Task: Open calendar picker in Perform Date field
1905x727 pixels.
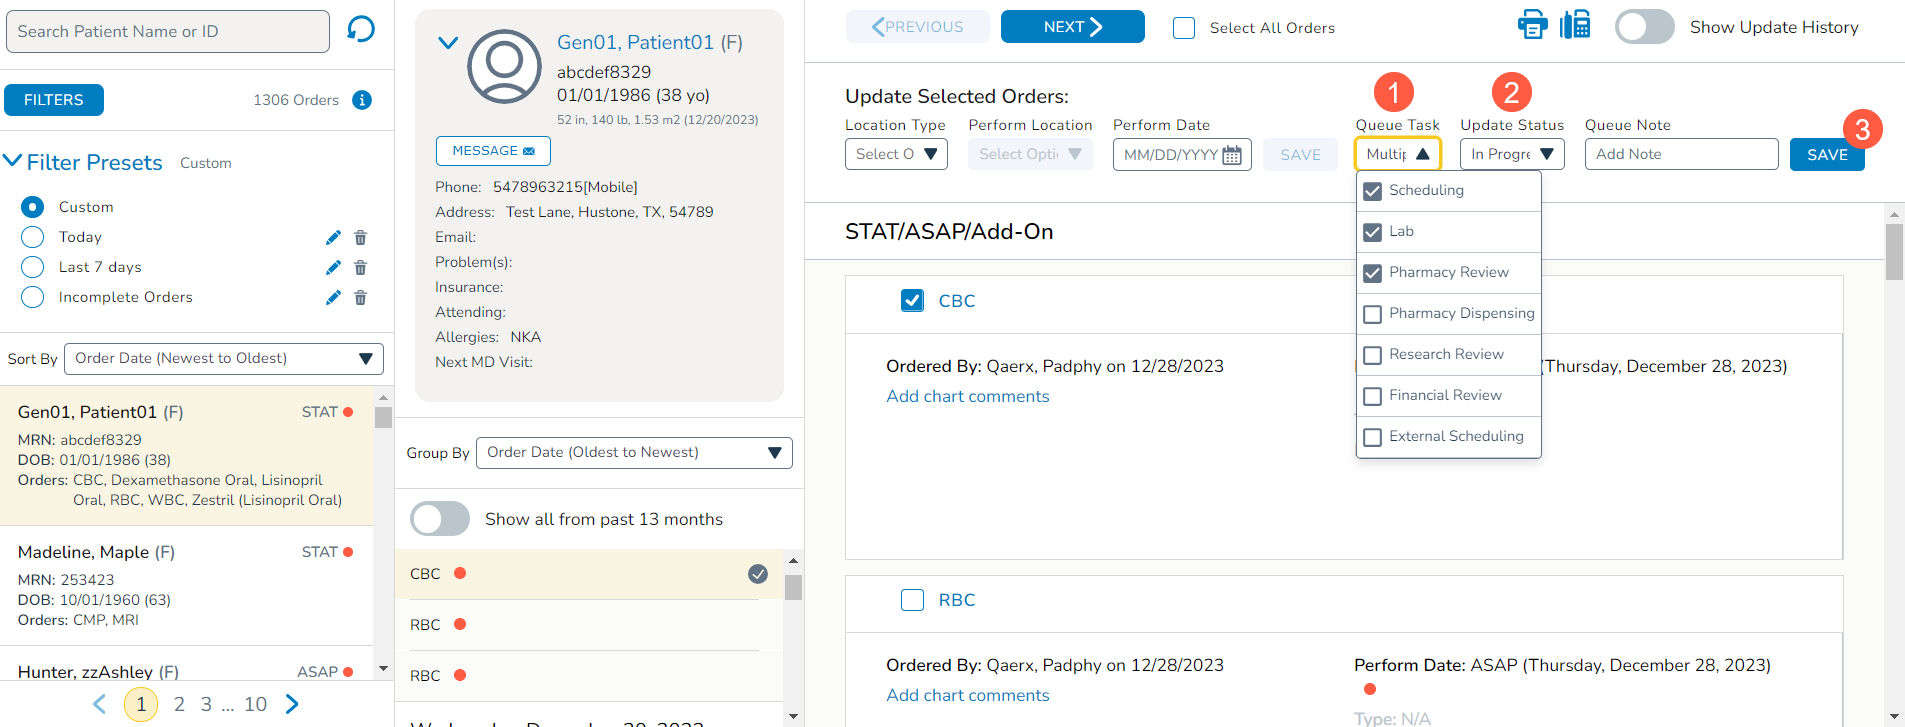Action: (x=1232, y=155)
